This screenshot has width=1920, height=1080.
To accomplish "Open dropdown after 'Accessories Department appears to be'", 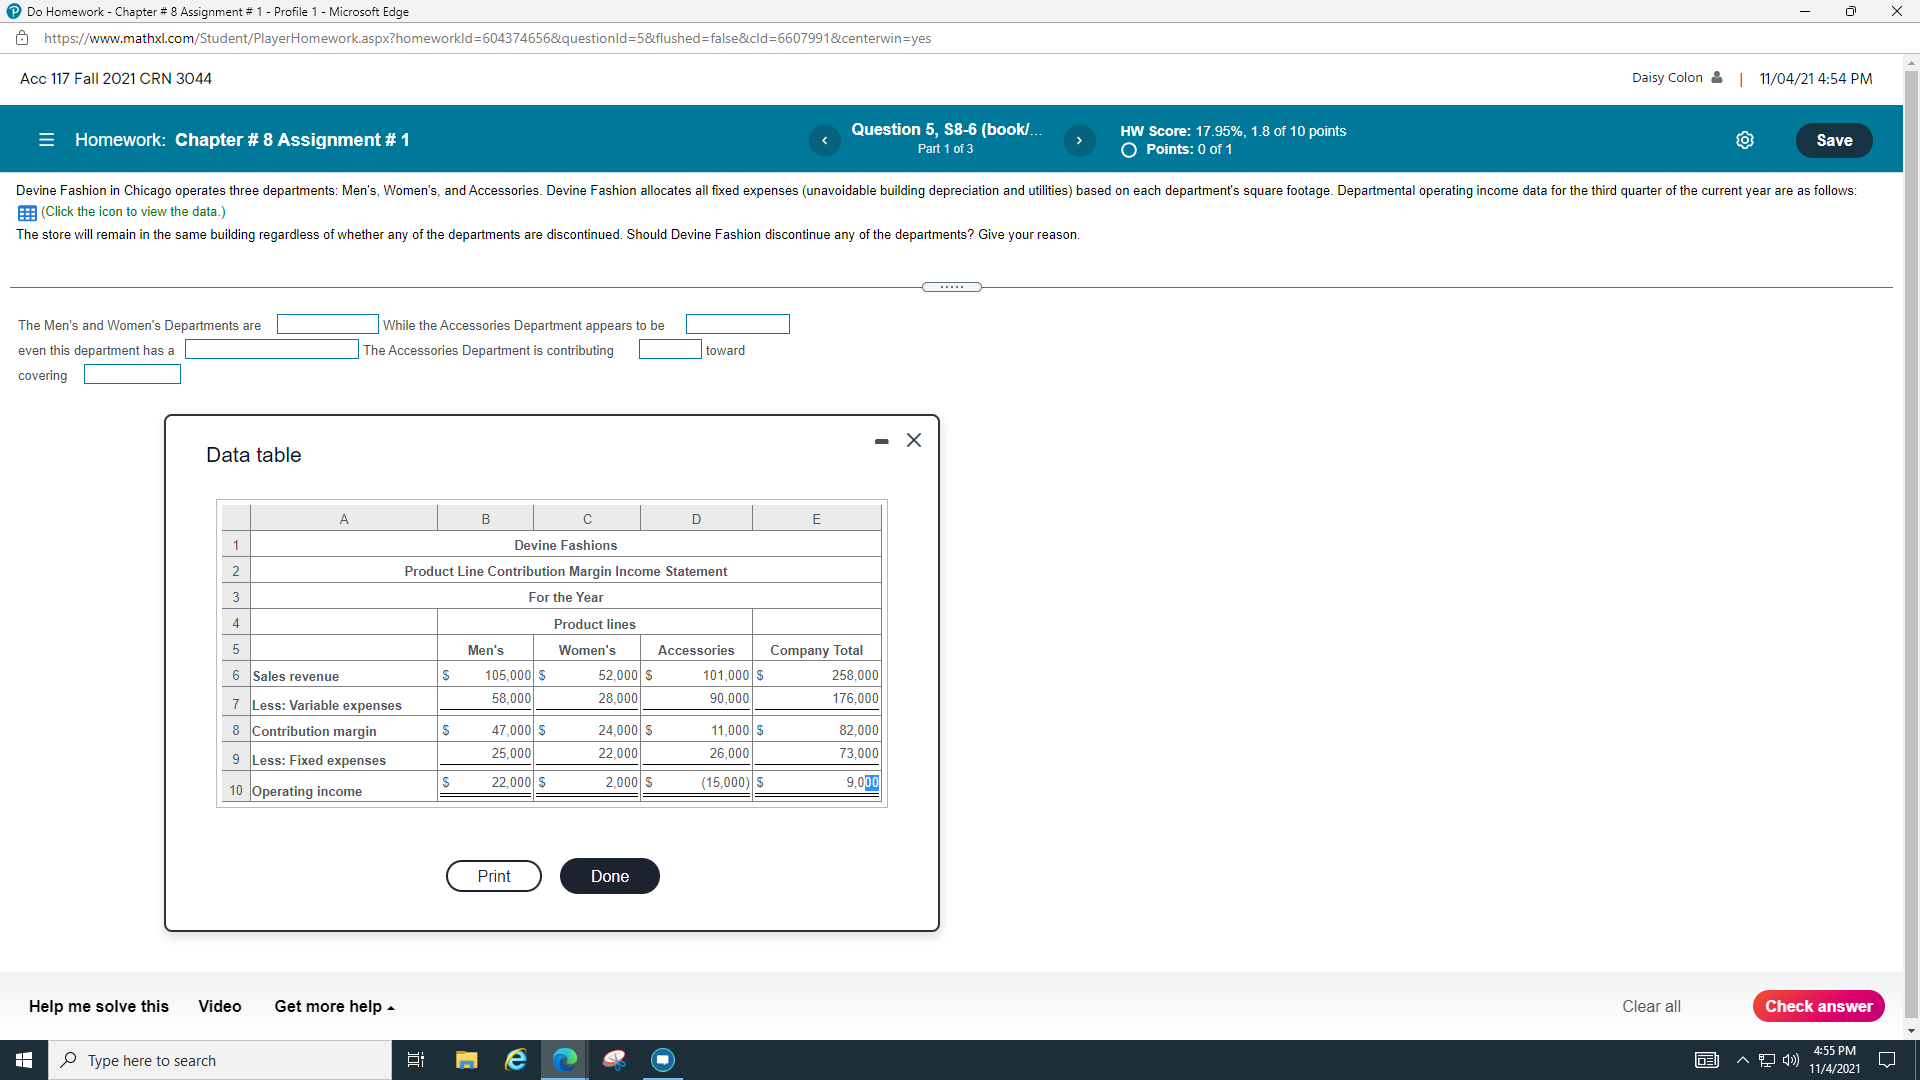I will pyautogui.click(x=737, y=324).
